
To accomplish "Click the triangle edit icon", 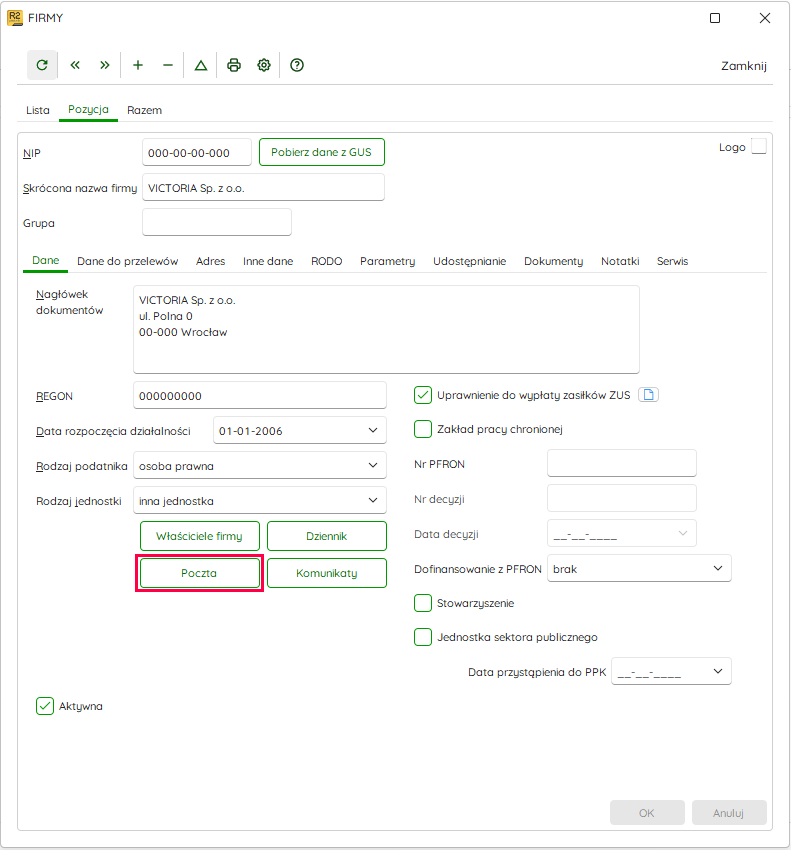I will 201,65.
